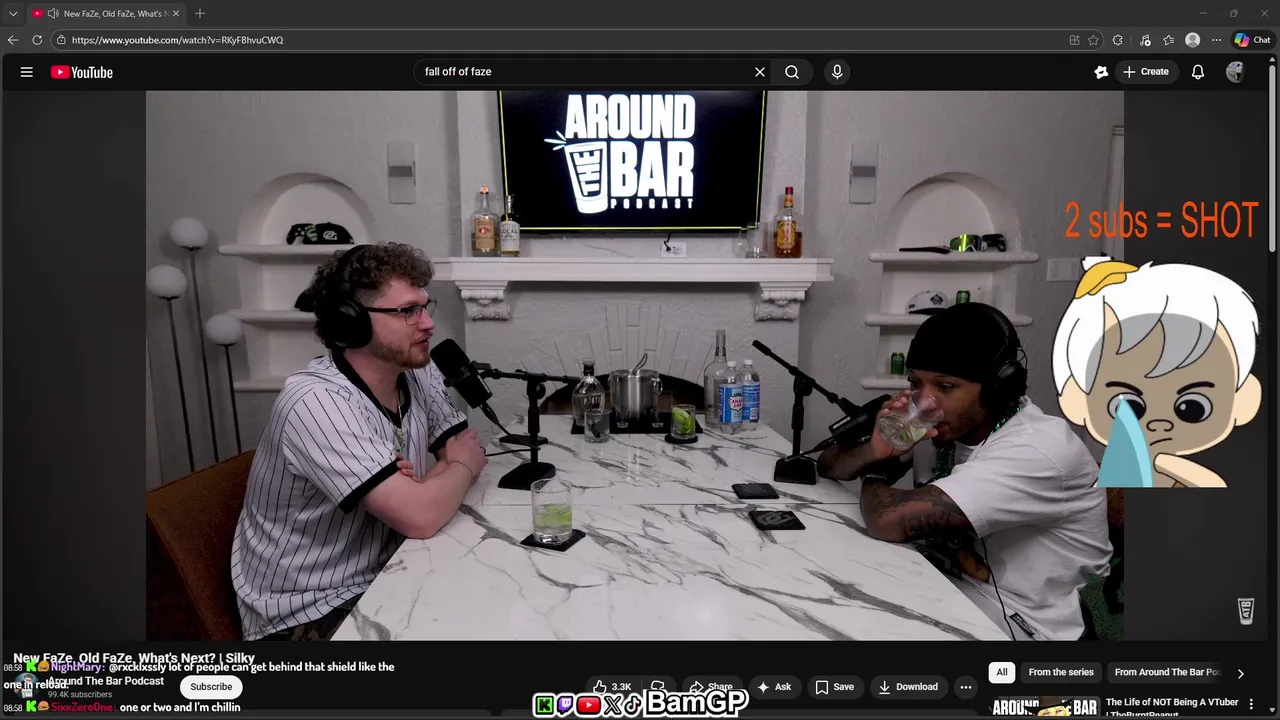Open the Copilot Chat button
This screenshot has width=1280, height=720.
point(1252,40)
